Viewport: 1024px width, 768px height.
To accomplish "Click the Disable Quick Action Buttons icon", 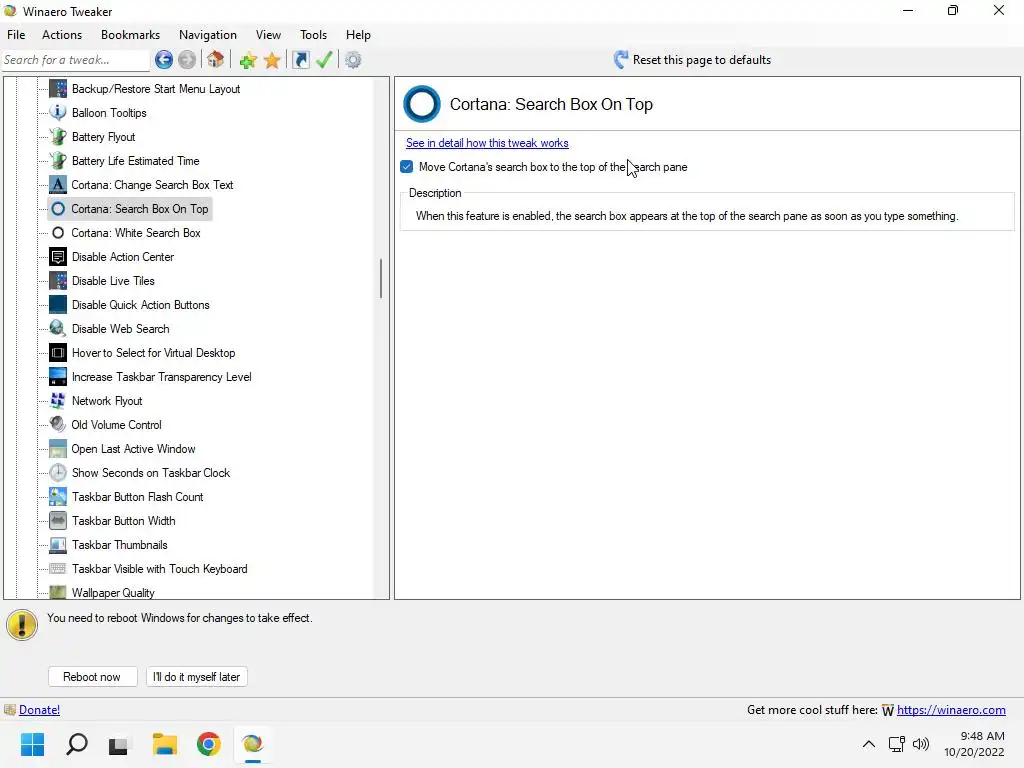I will pyautogui.click(x=58, y=305).
